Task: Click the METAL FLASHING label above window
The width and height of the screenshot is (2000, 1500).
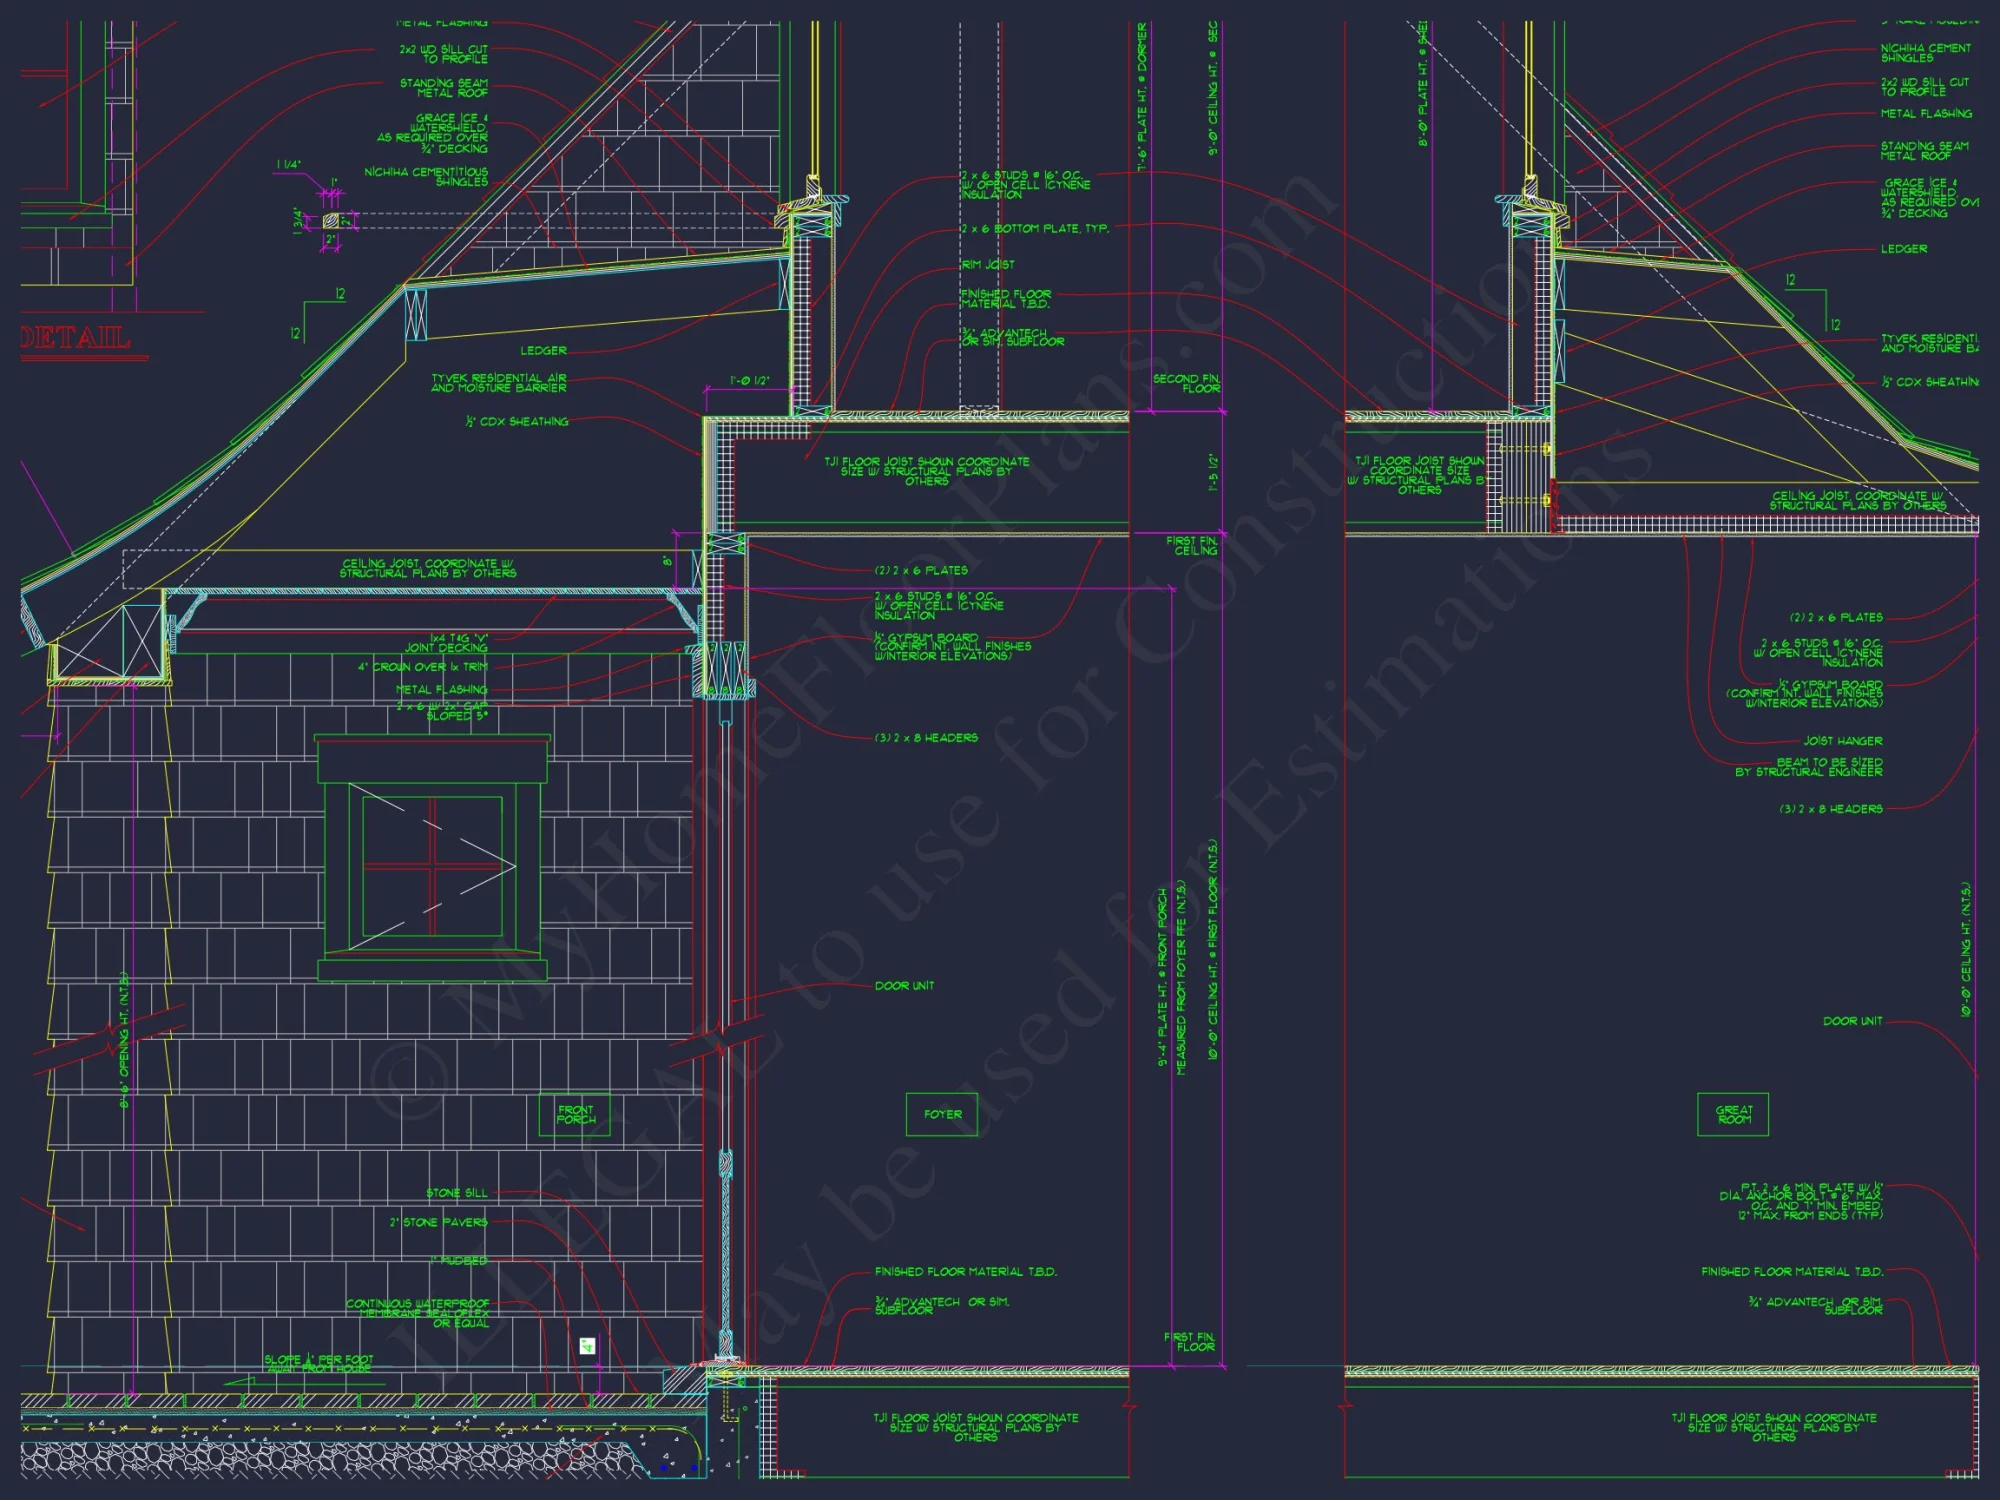Action: pos(441,690)
